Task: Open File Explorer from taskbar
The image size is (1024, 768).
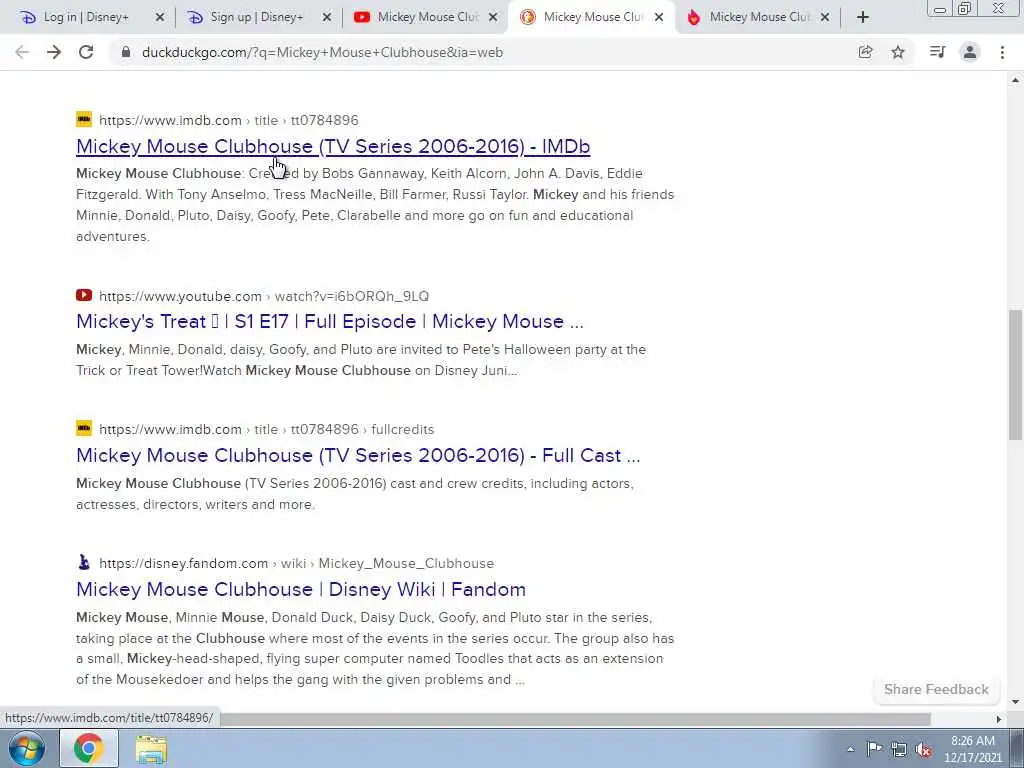Action: (x=152, y=748)
